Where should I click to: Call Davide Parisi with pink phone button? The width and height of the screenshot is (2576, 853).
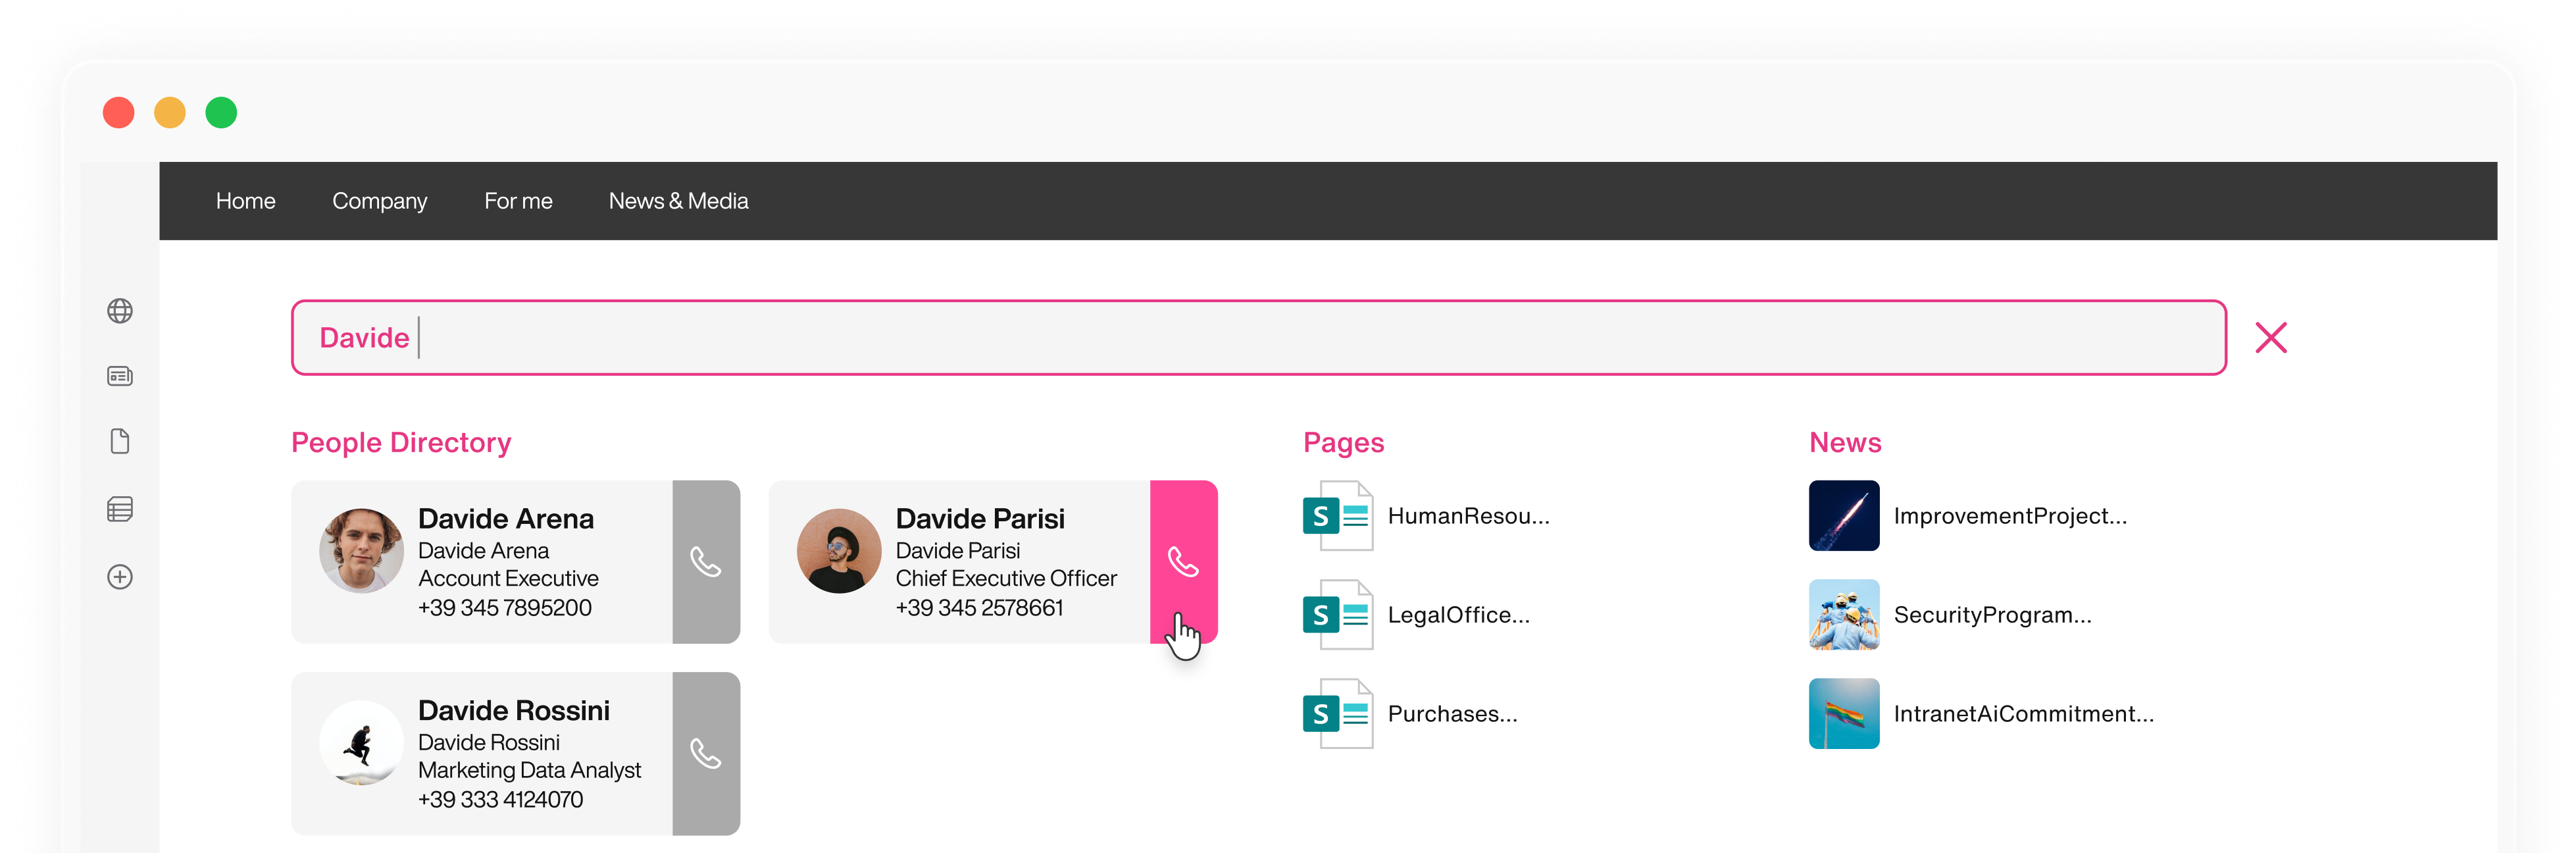coord(1183,562)
